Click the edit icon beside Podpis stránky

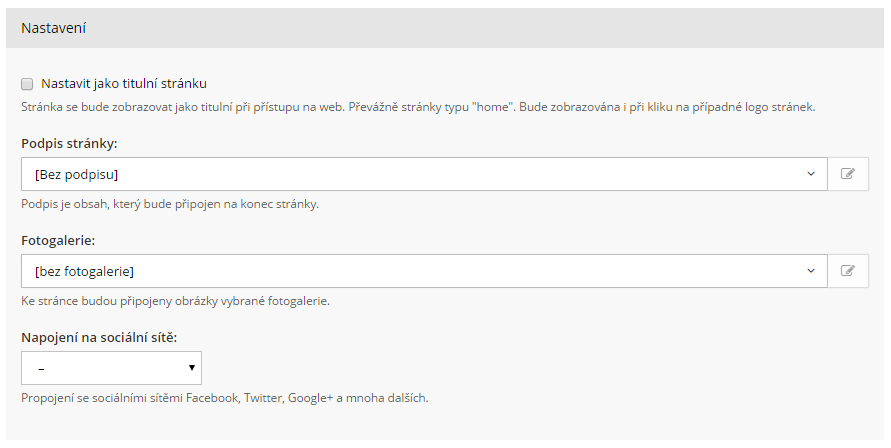coord(848,174)
